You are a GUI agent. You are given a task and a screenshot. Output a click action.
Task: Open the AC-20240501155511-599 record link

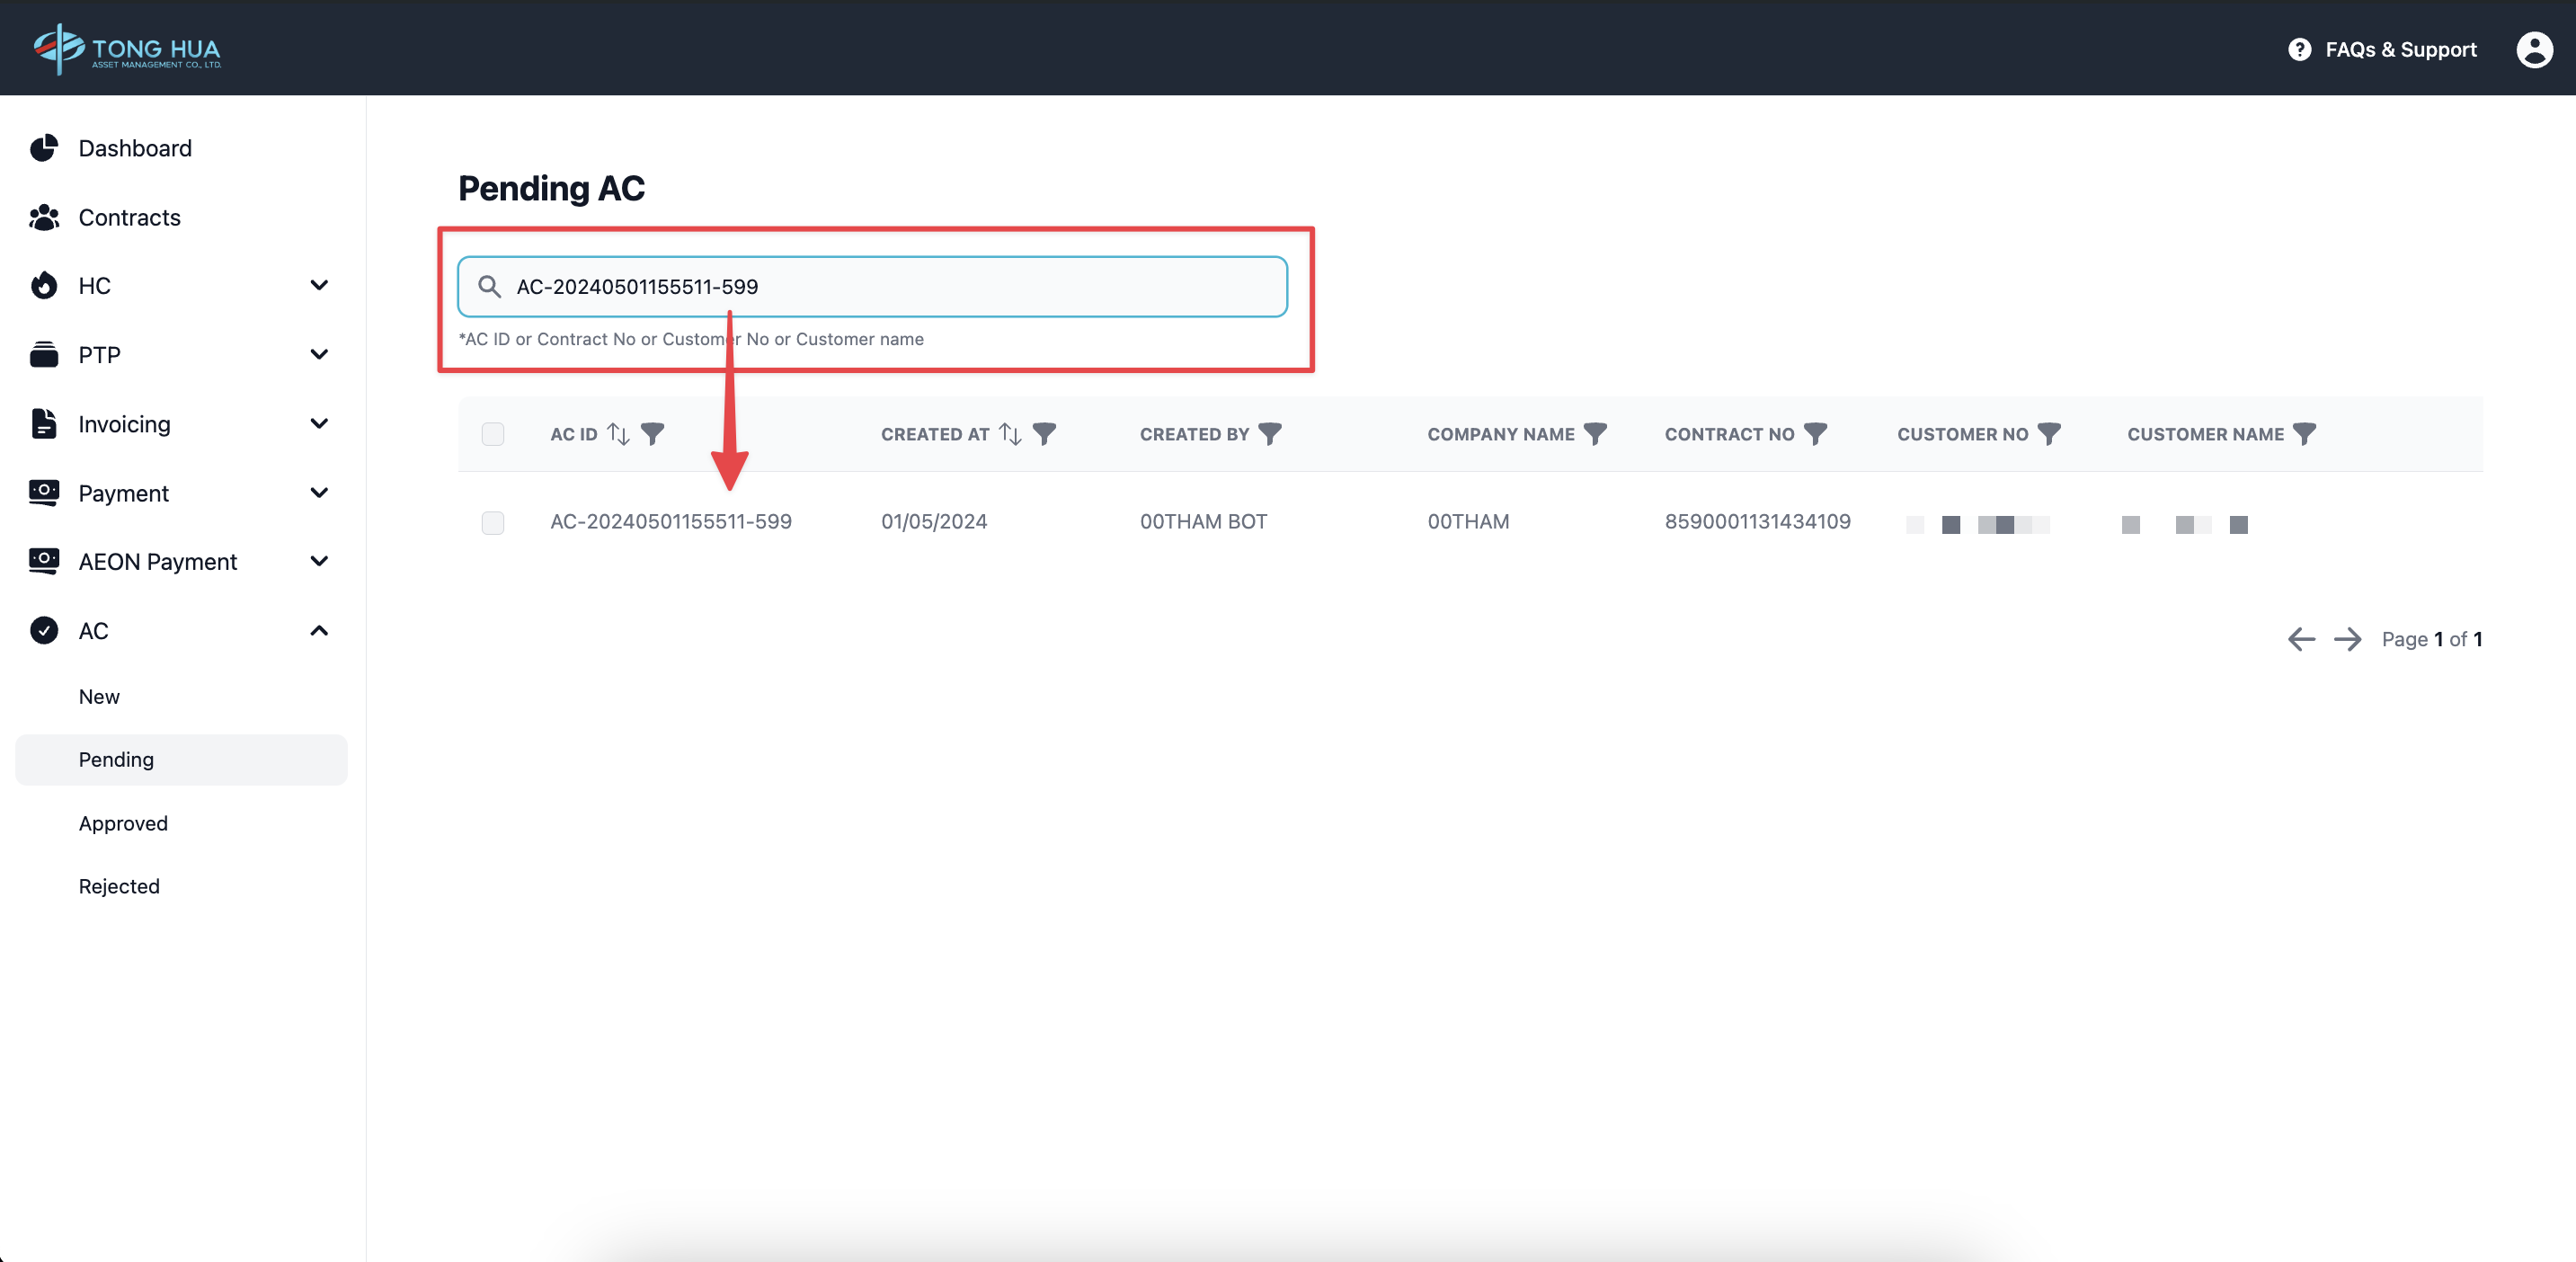coord(670,522)
